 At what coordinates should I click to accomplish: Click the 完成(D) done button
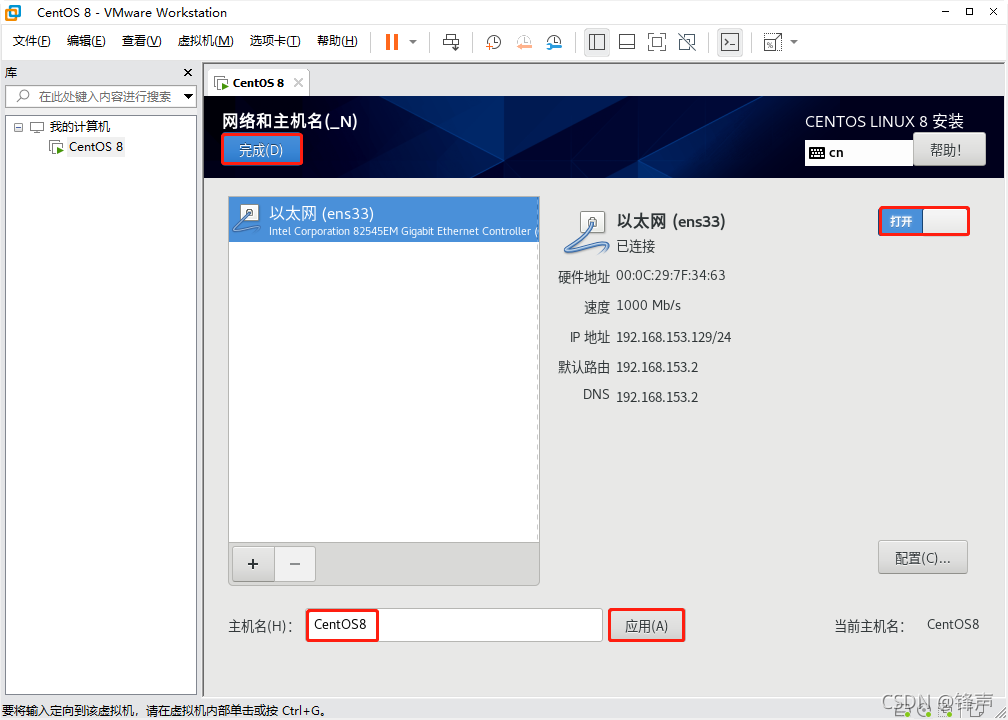tap(261, 150)
